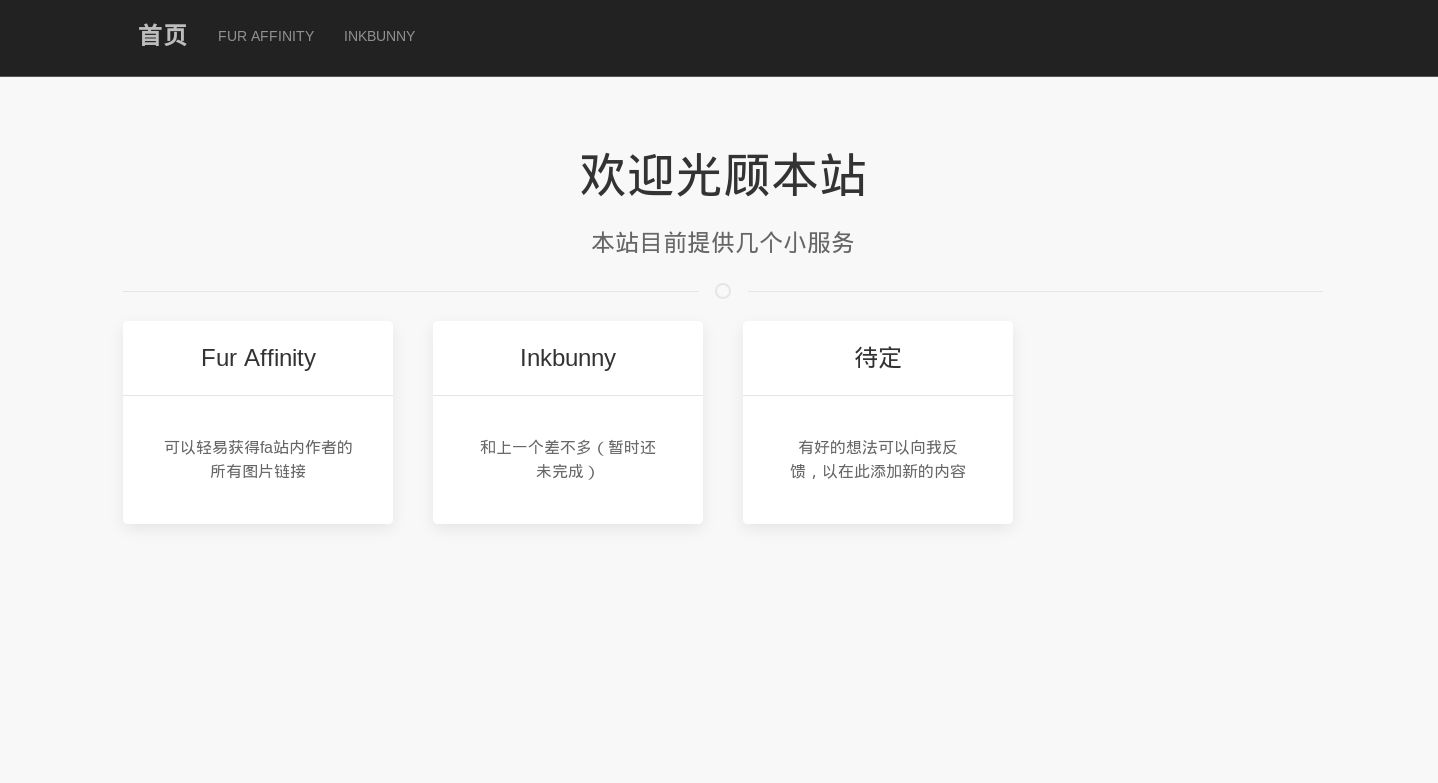Viewport: 1438px width, 783px height.
Task: Open FUR AFFINITY in the top navigation
Action: click(x=266, y=36)
